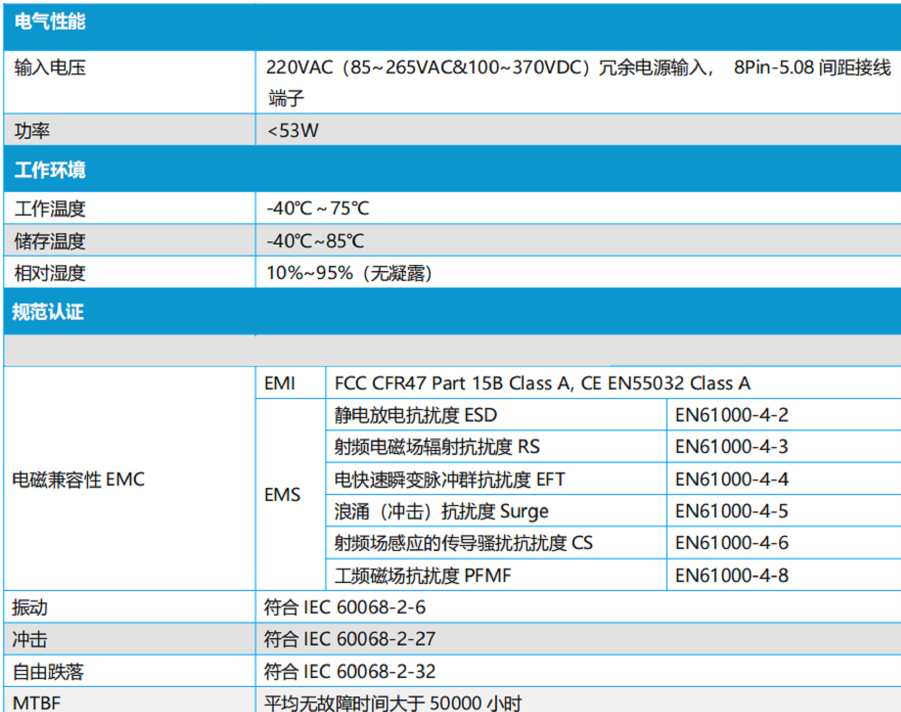Click the 电快速瞬变脉冲群抗扰度 EFT cell
The width and height of the screenshot is (901, 712).
click(496, 479)
